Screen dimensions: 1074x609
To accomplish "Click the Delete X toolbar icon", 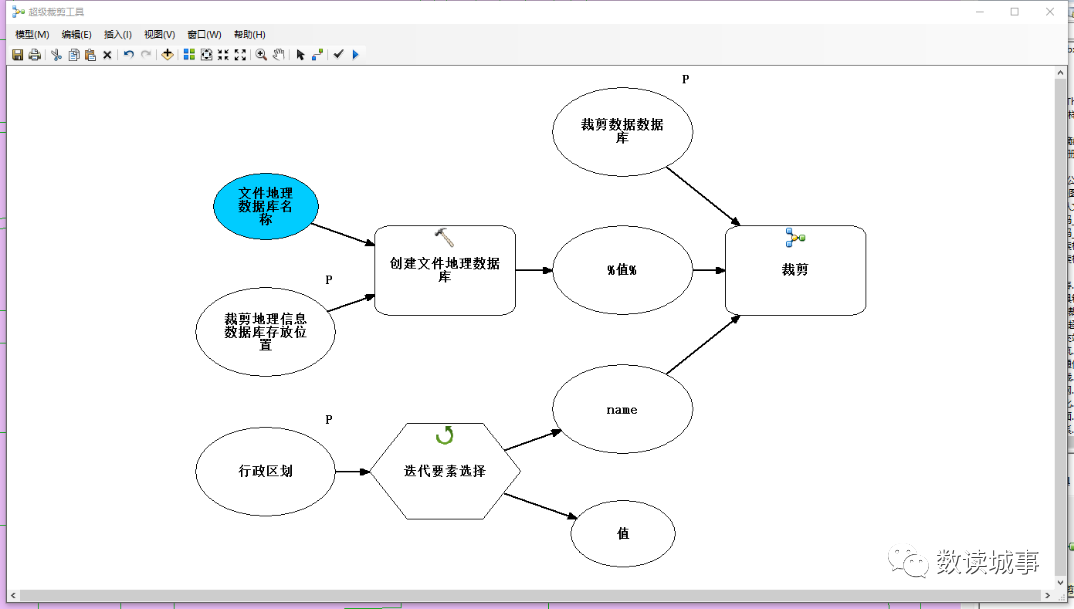I will (107, 55).
